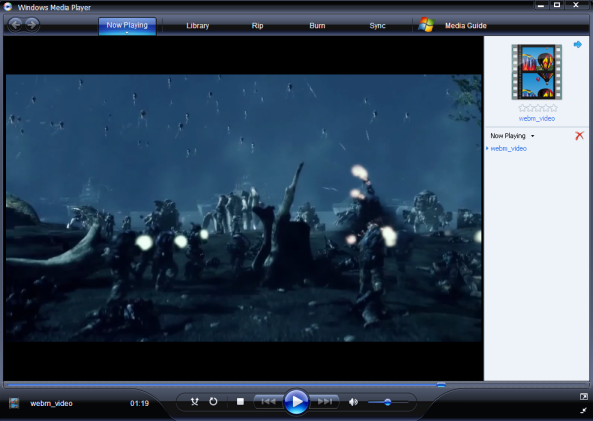Viewport: 593px width, 421px height.
Task: Click the Forward navigation arrow
Action: point(32,25)
